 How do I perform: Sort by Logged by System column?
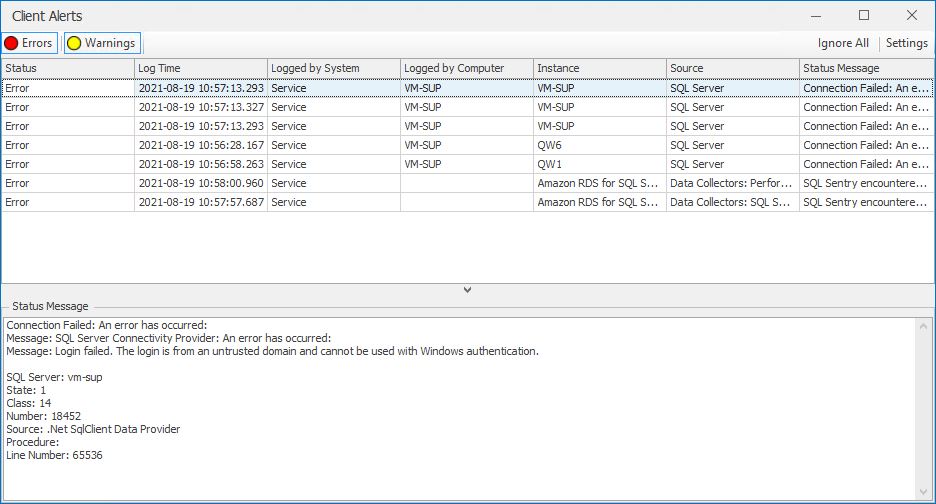(x=334, y=68)
